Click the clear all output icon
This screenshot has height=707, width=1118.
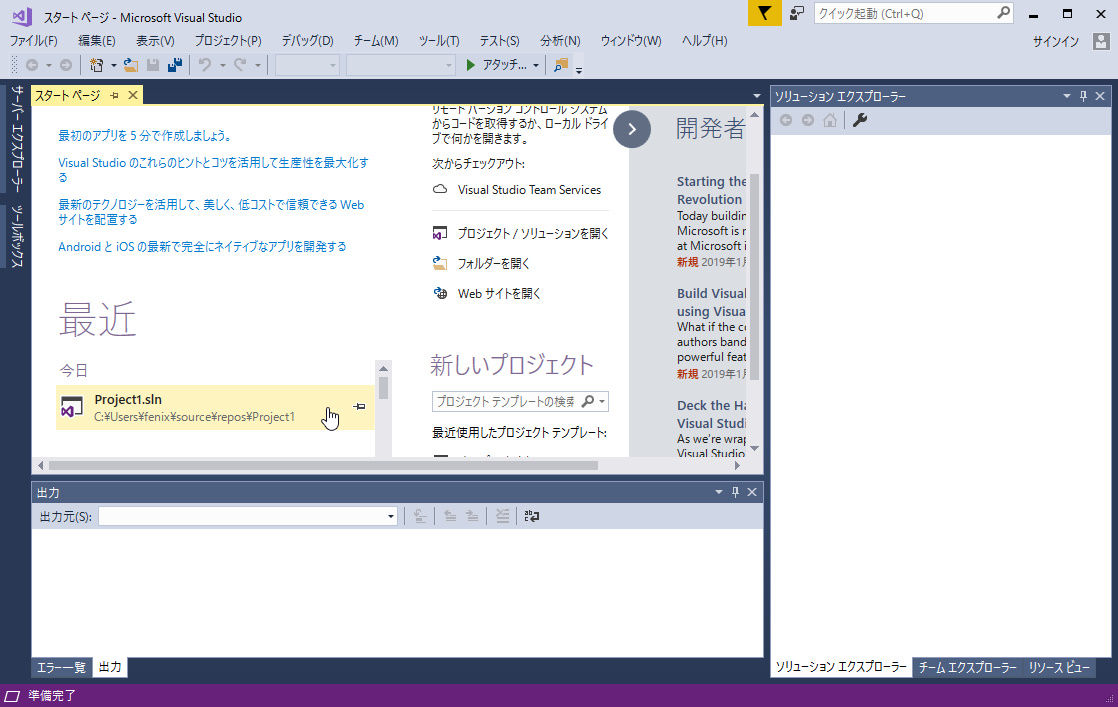tap(503, 516)
